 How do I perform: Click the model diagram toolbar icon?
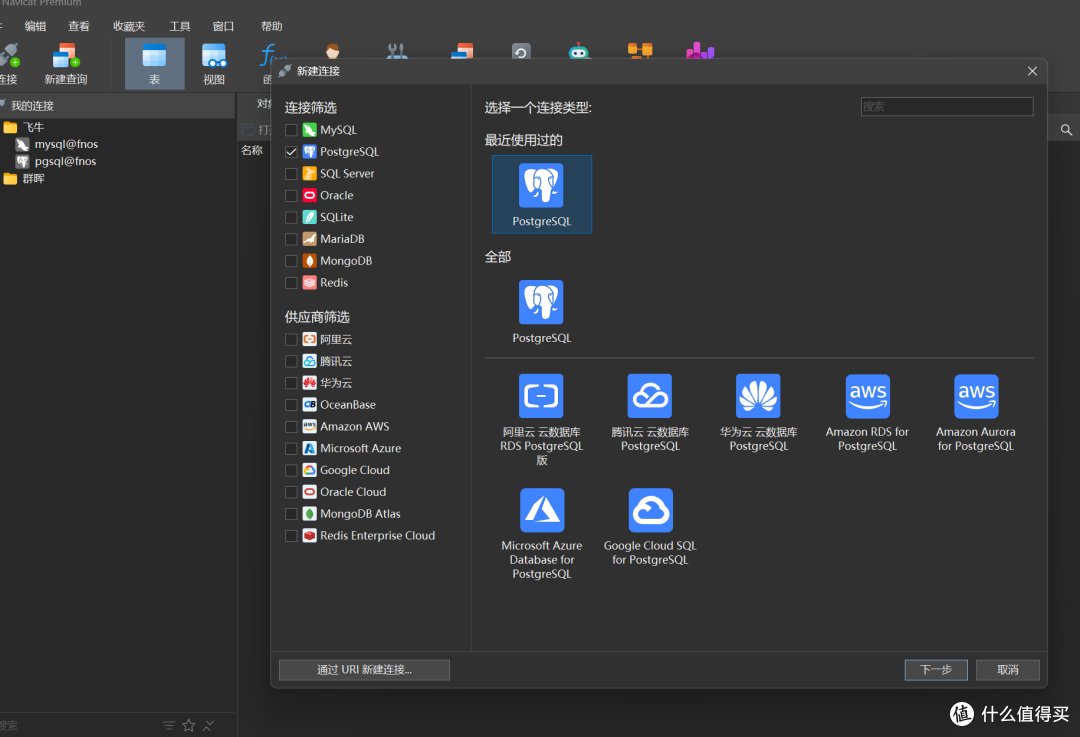click(639, 50)
